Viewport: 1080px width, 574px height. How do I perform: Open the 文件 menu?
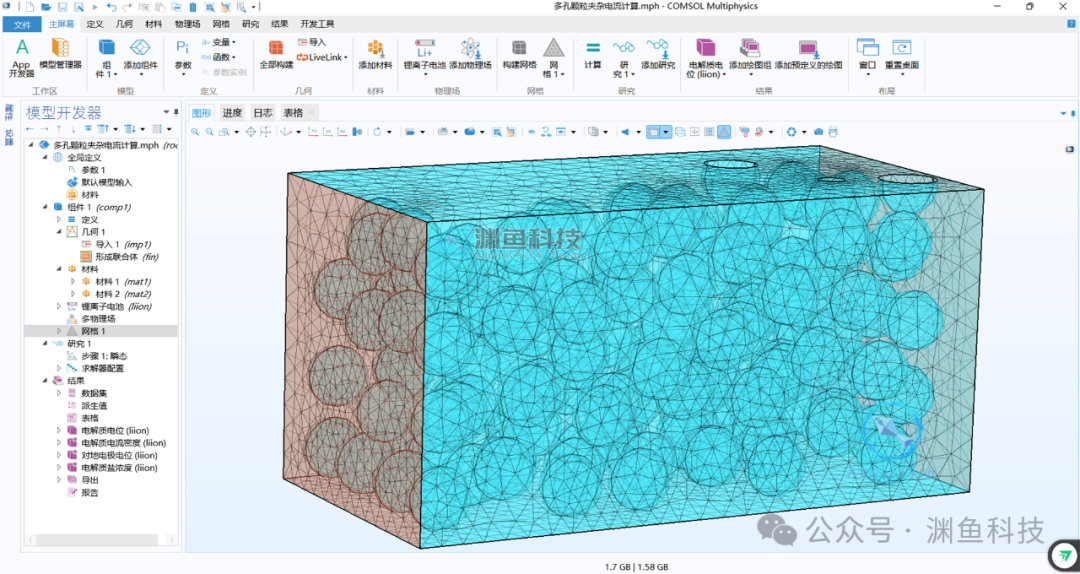click(x=22, y=24)
